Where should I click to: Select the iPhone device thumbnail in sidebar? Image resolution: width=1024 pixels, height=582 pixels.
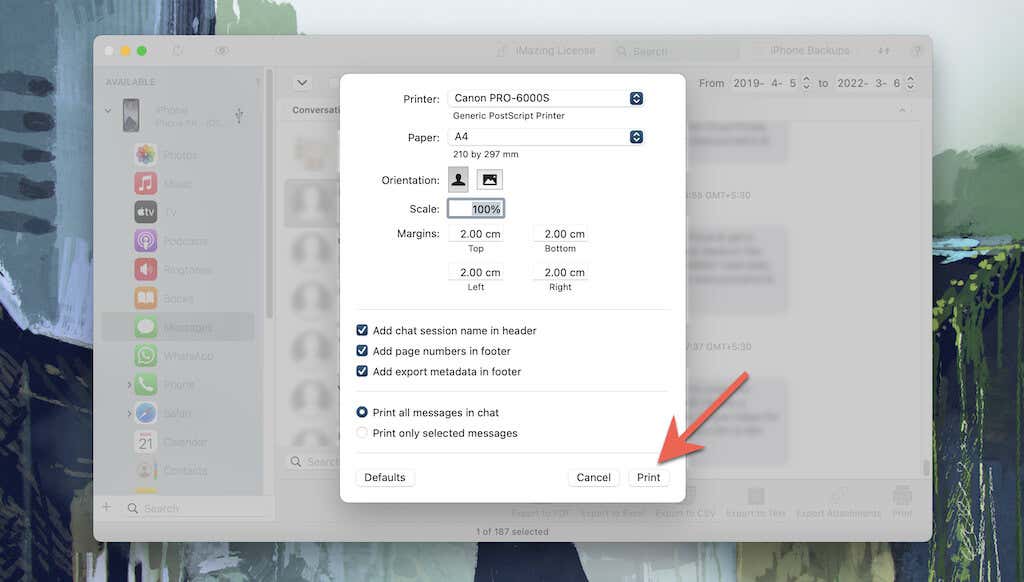131,115
